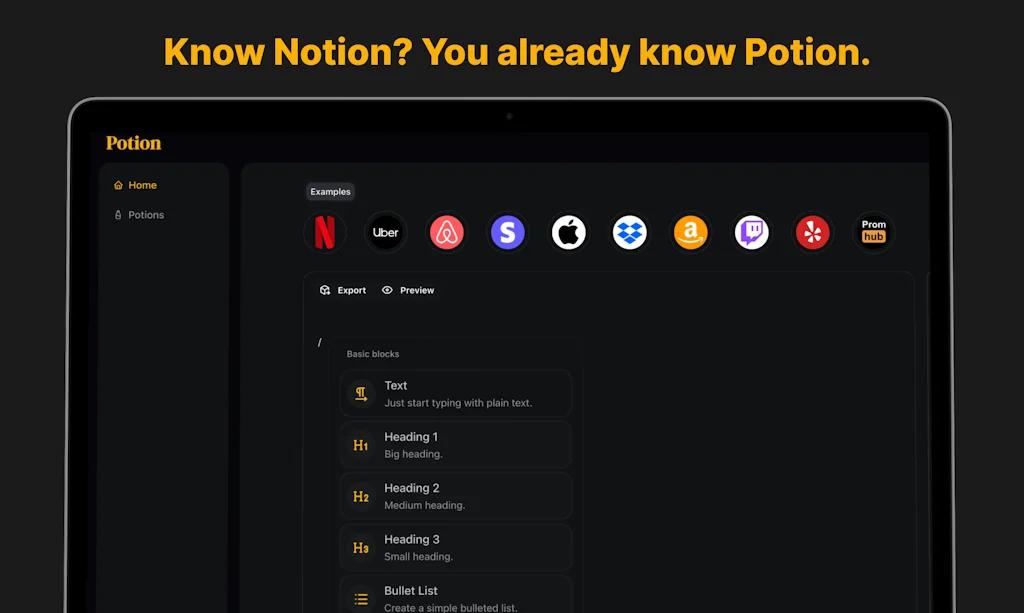The height and width of the screenshot is (613, 1024).
Task: Insert a Text block from Basic blocks
Action: (x=455, y=393)
